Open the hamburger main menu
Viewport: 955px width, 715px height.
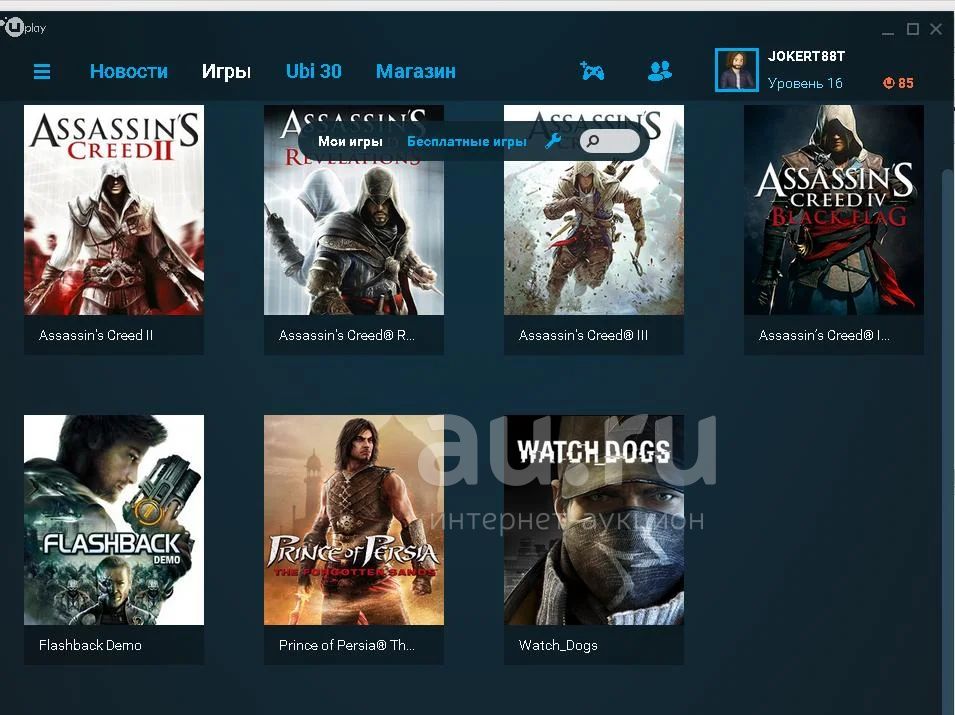[x=41, y=72]
